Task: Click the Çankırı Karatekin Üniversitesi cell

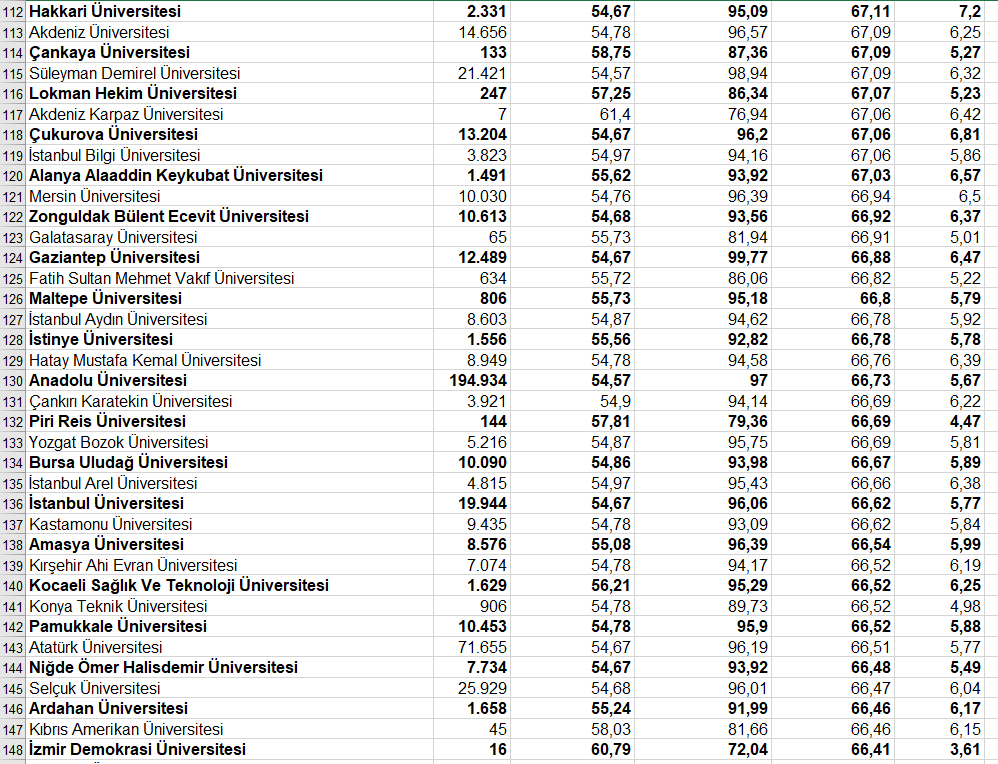Action: (229, 401)
